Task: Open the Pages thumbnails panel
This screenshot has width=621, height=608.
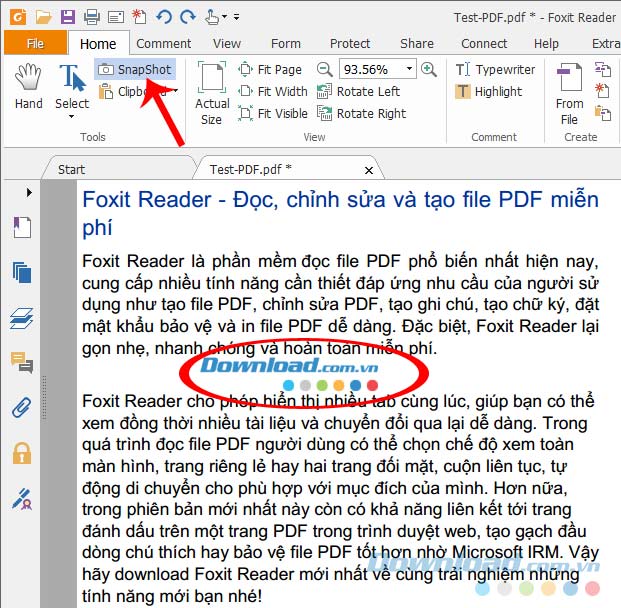Action: coord(22,273)
